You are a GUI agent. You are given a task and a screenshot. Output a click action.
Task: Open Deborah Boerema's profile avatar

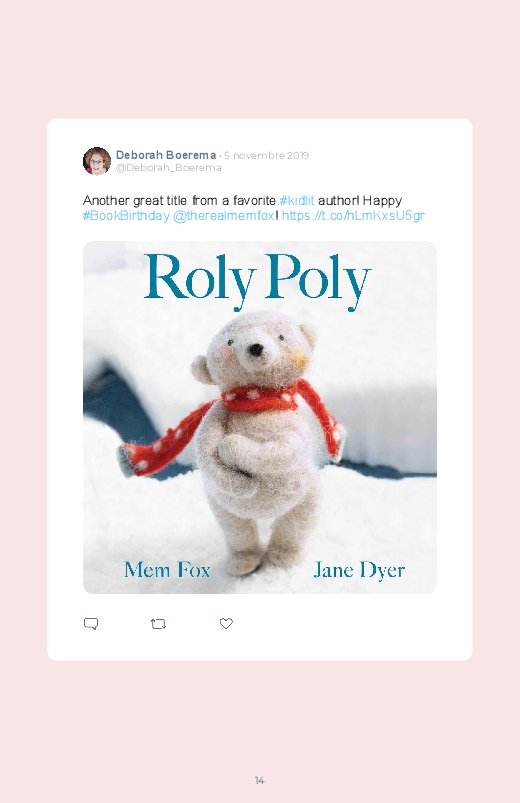pos(97,161)
